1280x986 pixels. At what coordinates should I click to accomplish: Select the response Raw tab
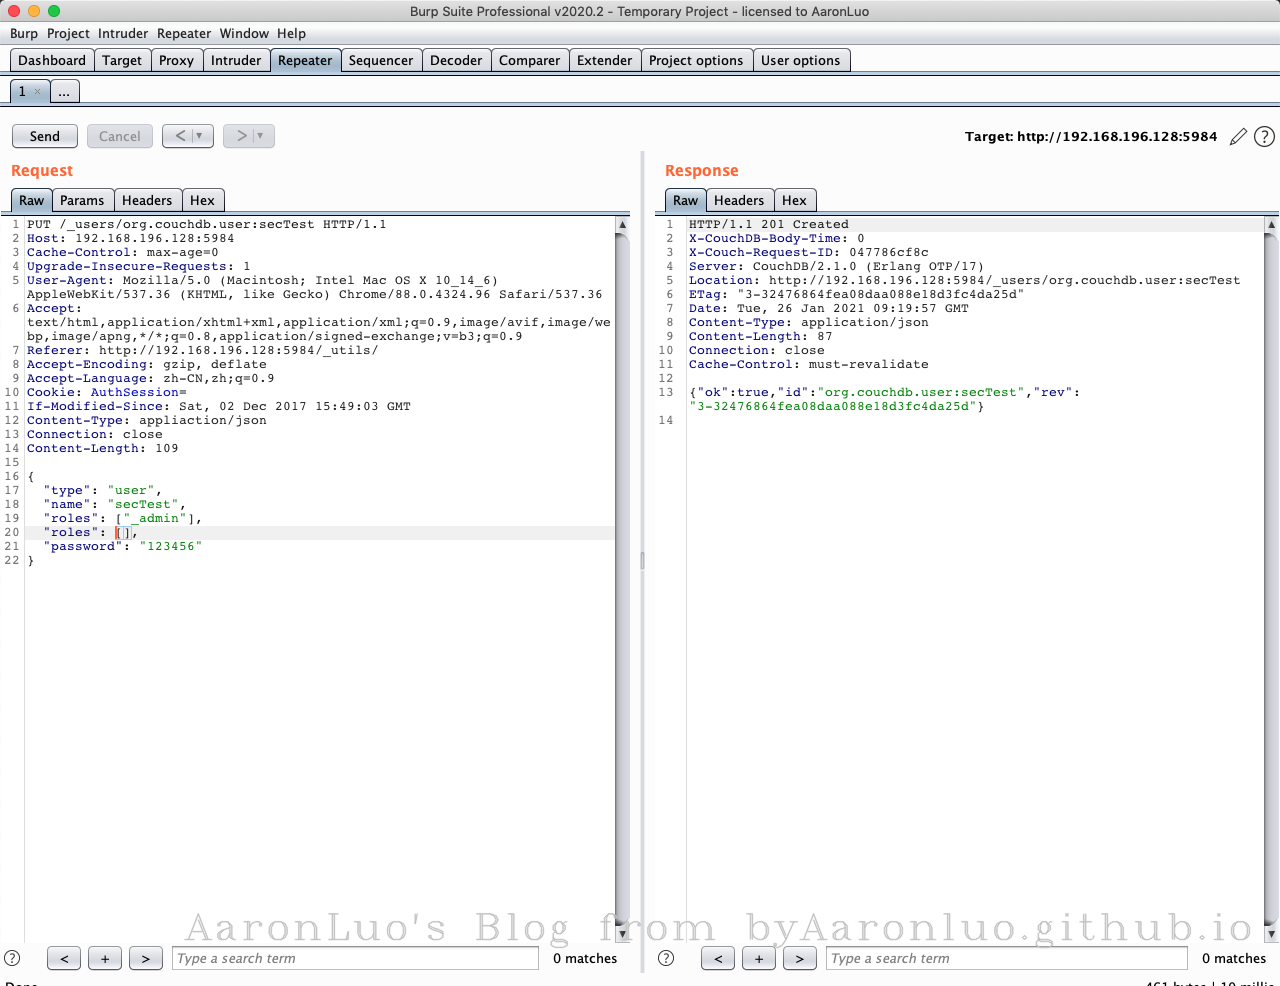click(x=686, y=200)
